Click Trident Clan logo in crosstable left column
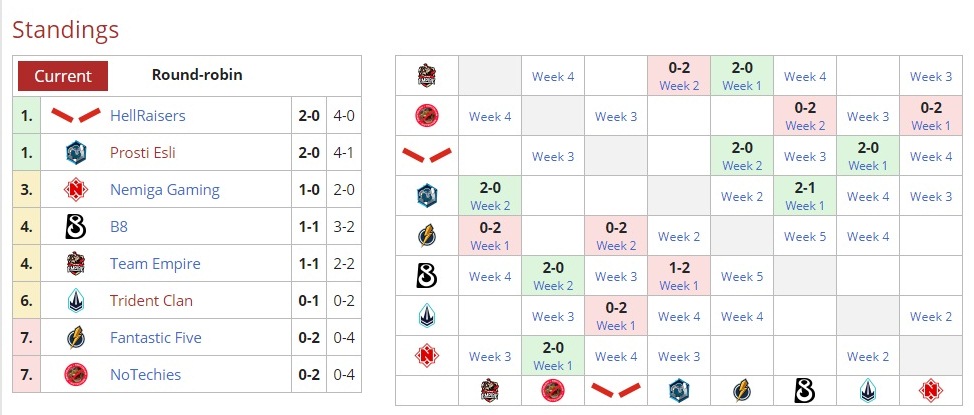974x415 pixels. (427, 316)
